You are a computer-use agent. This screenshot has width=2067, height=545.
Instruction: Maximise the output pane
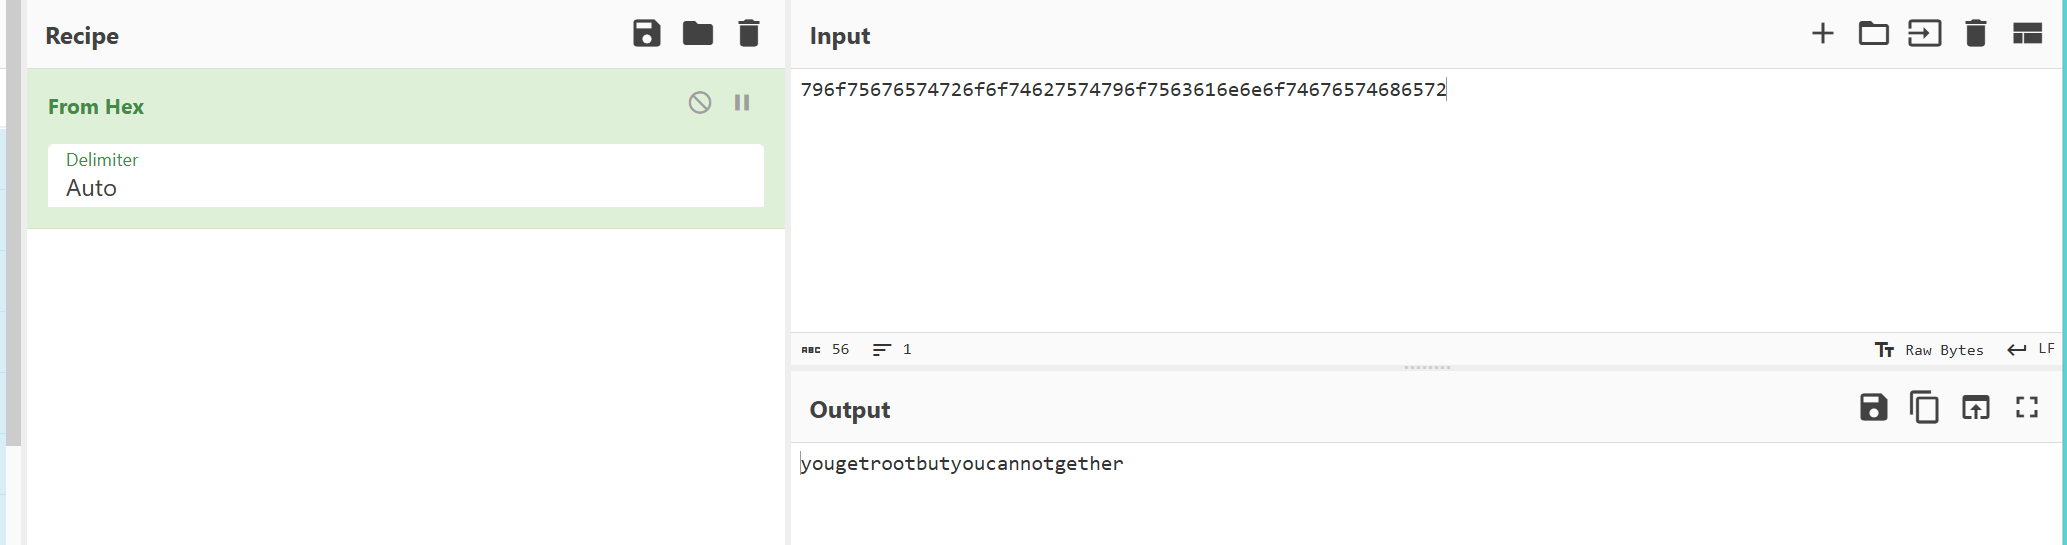(x=2027, y=407)
